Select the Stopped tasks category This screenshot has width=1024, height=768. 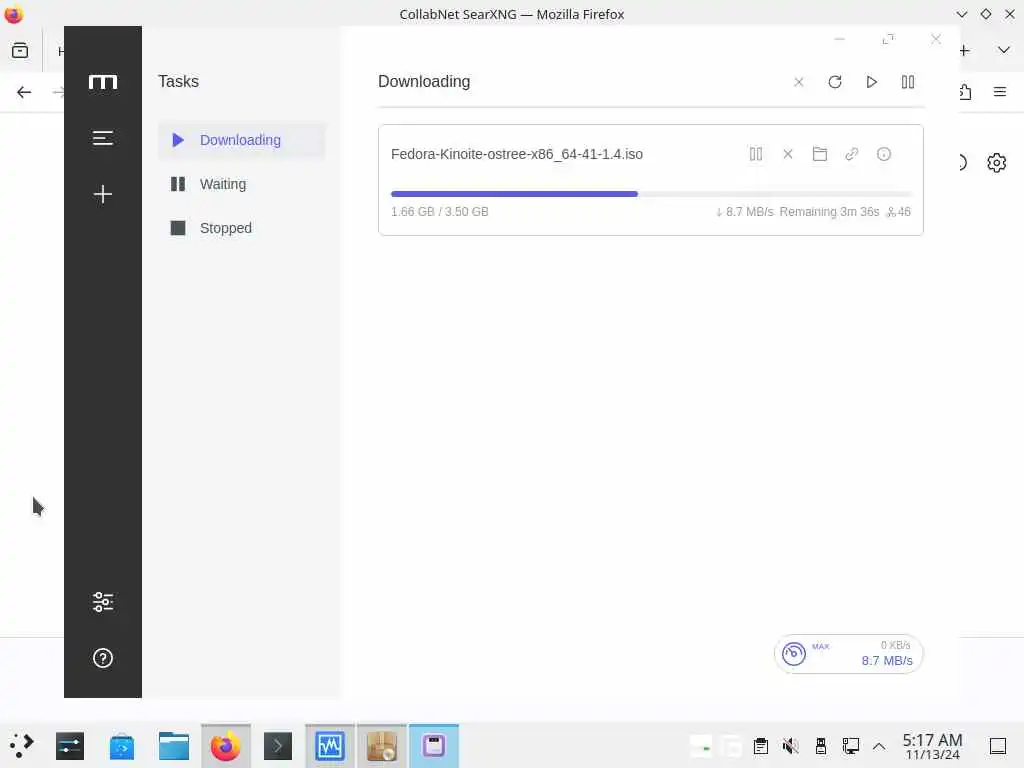[x=242, y=228]
